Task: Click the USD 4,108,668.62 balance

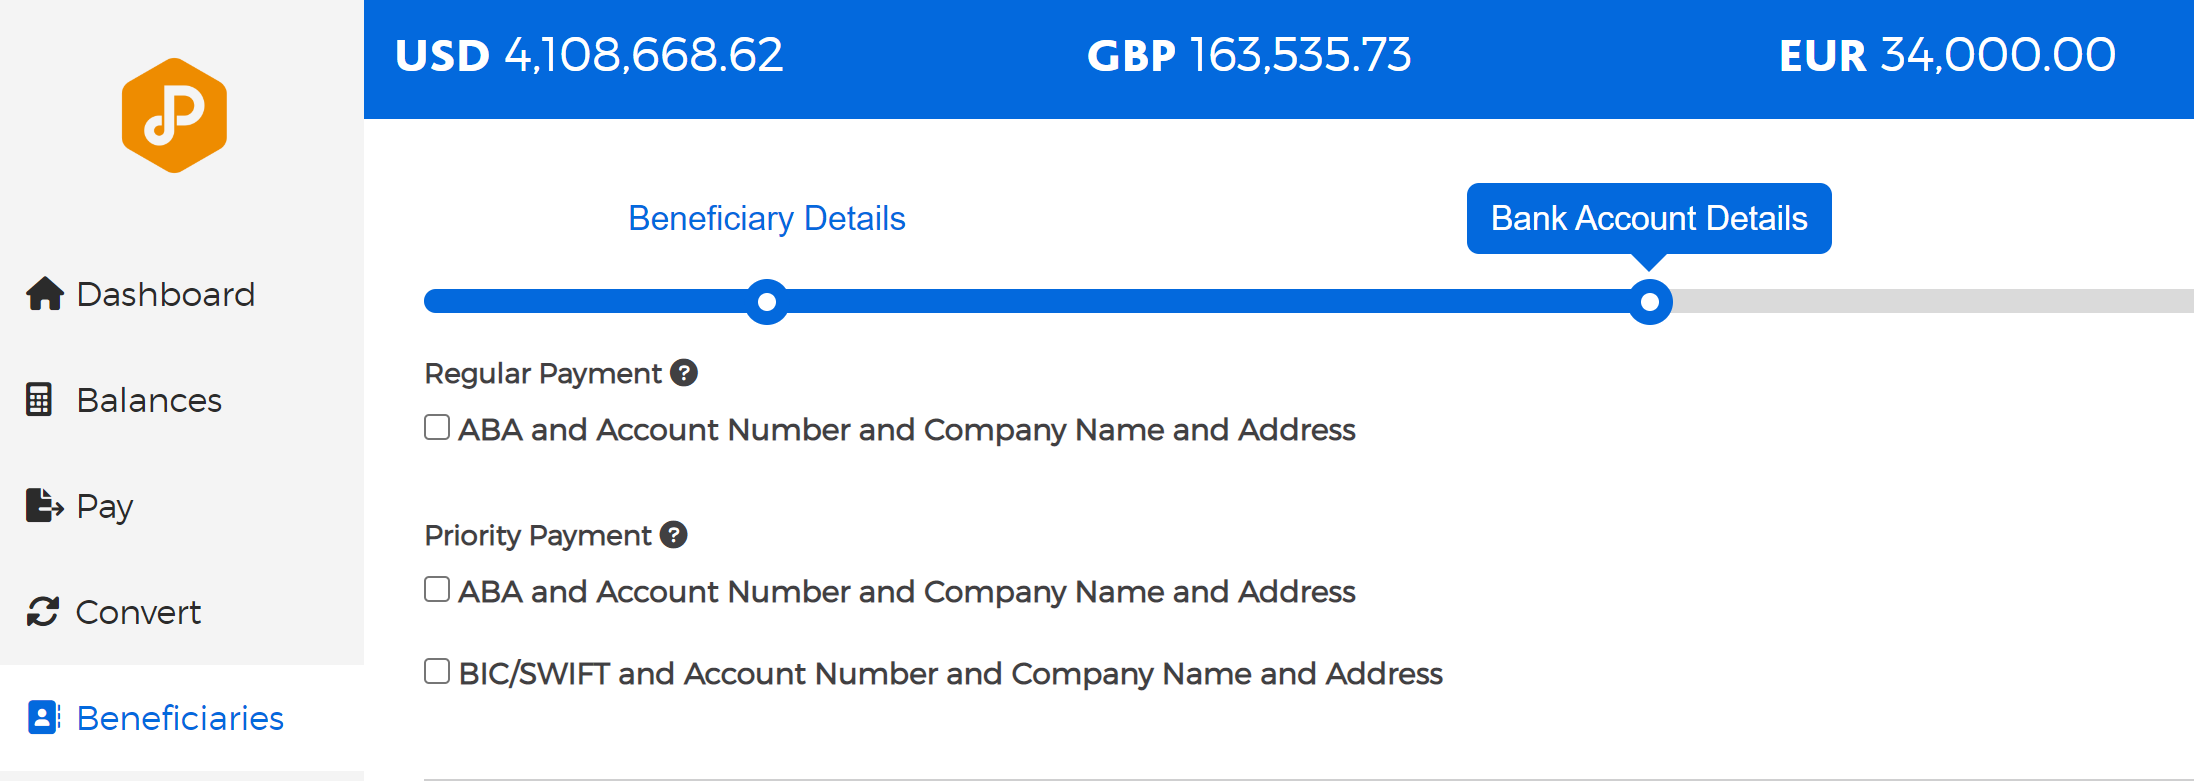Action: (x=589, y=56)
